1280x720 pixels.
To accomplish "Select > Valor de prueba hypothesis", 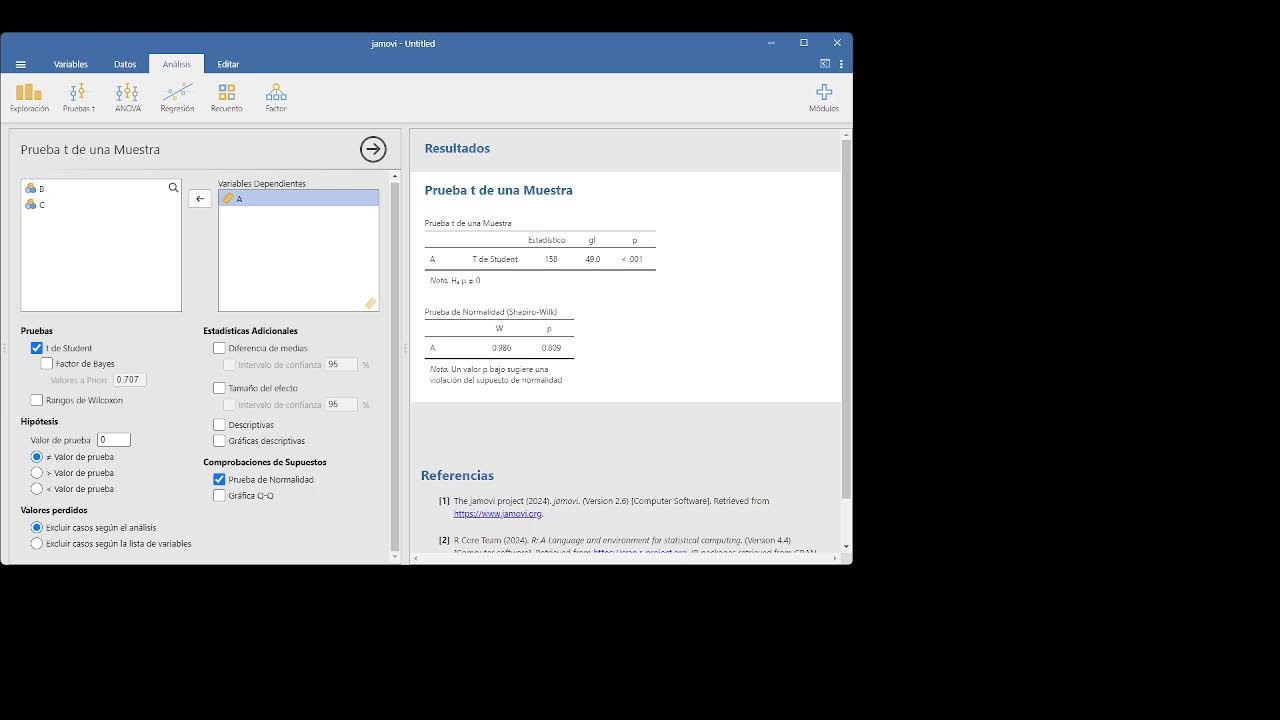I will coord(37,473).
